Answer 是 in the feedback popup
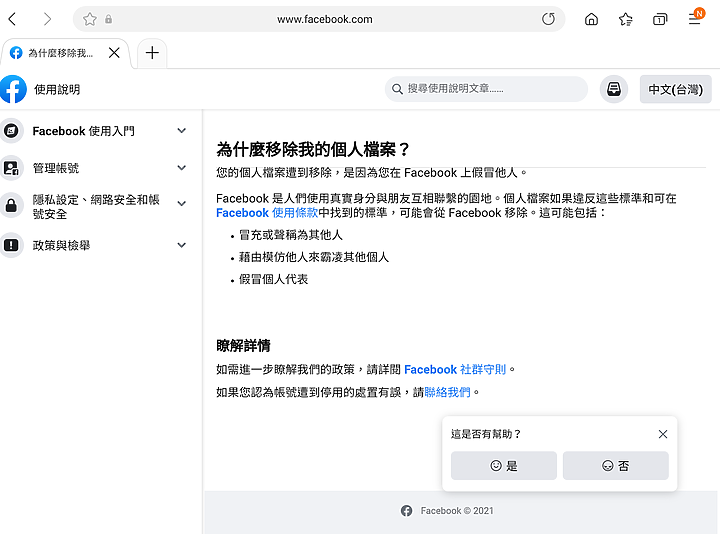Viewport: 720px width, 534px height. point(504,466)
